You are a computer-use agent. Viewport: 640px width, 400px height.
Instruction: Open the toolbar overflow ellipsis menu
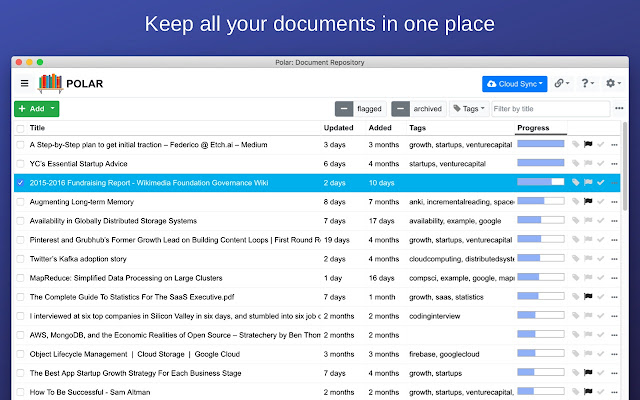coord(619,109)
